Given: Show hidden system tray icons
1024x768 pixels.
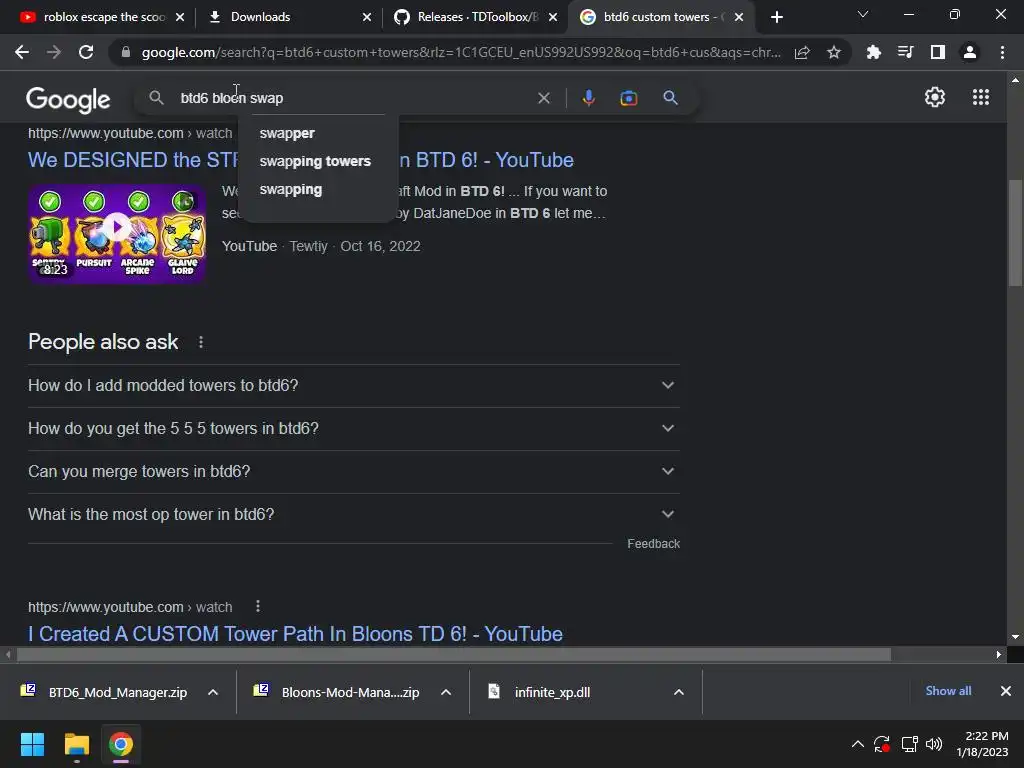Looking at the screenshot, I should click(857, 744).
